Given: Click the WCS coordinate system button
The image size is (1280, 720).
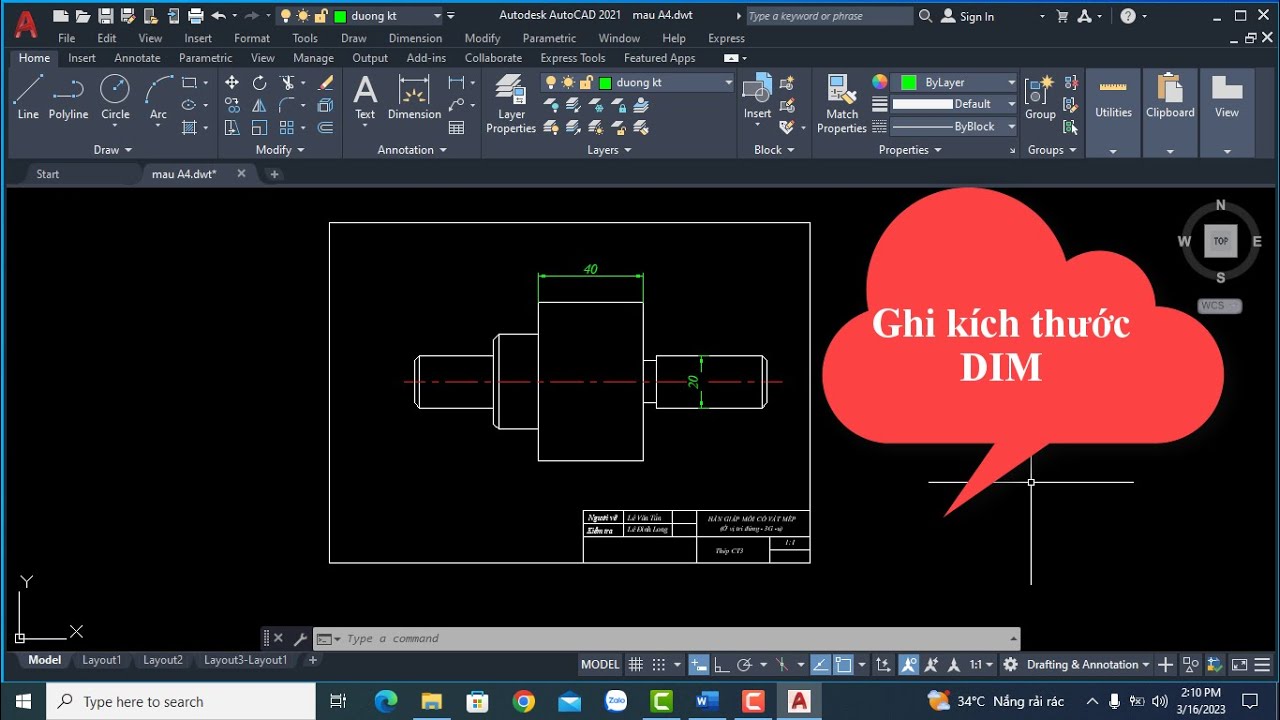Looking at the screenshot, I should pyautogui.click(x=1220, y=306).
